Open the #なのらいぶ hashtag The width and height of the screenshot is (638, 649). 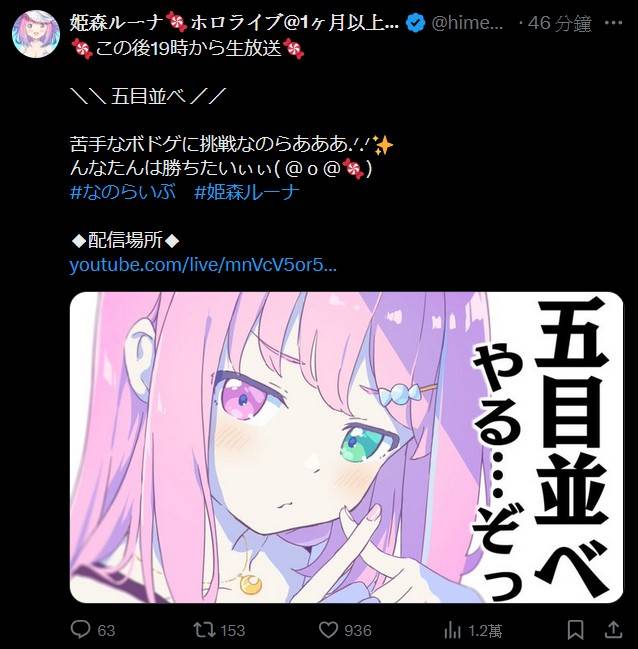coord(123,192)
